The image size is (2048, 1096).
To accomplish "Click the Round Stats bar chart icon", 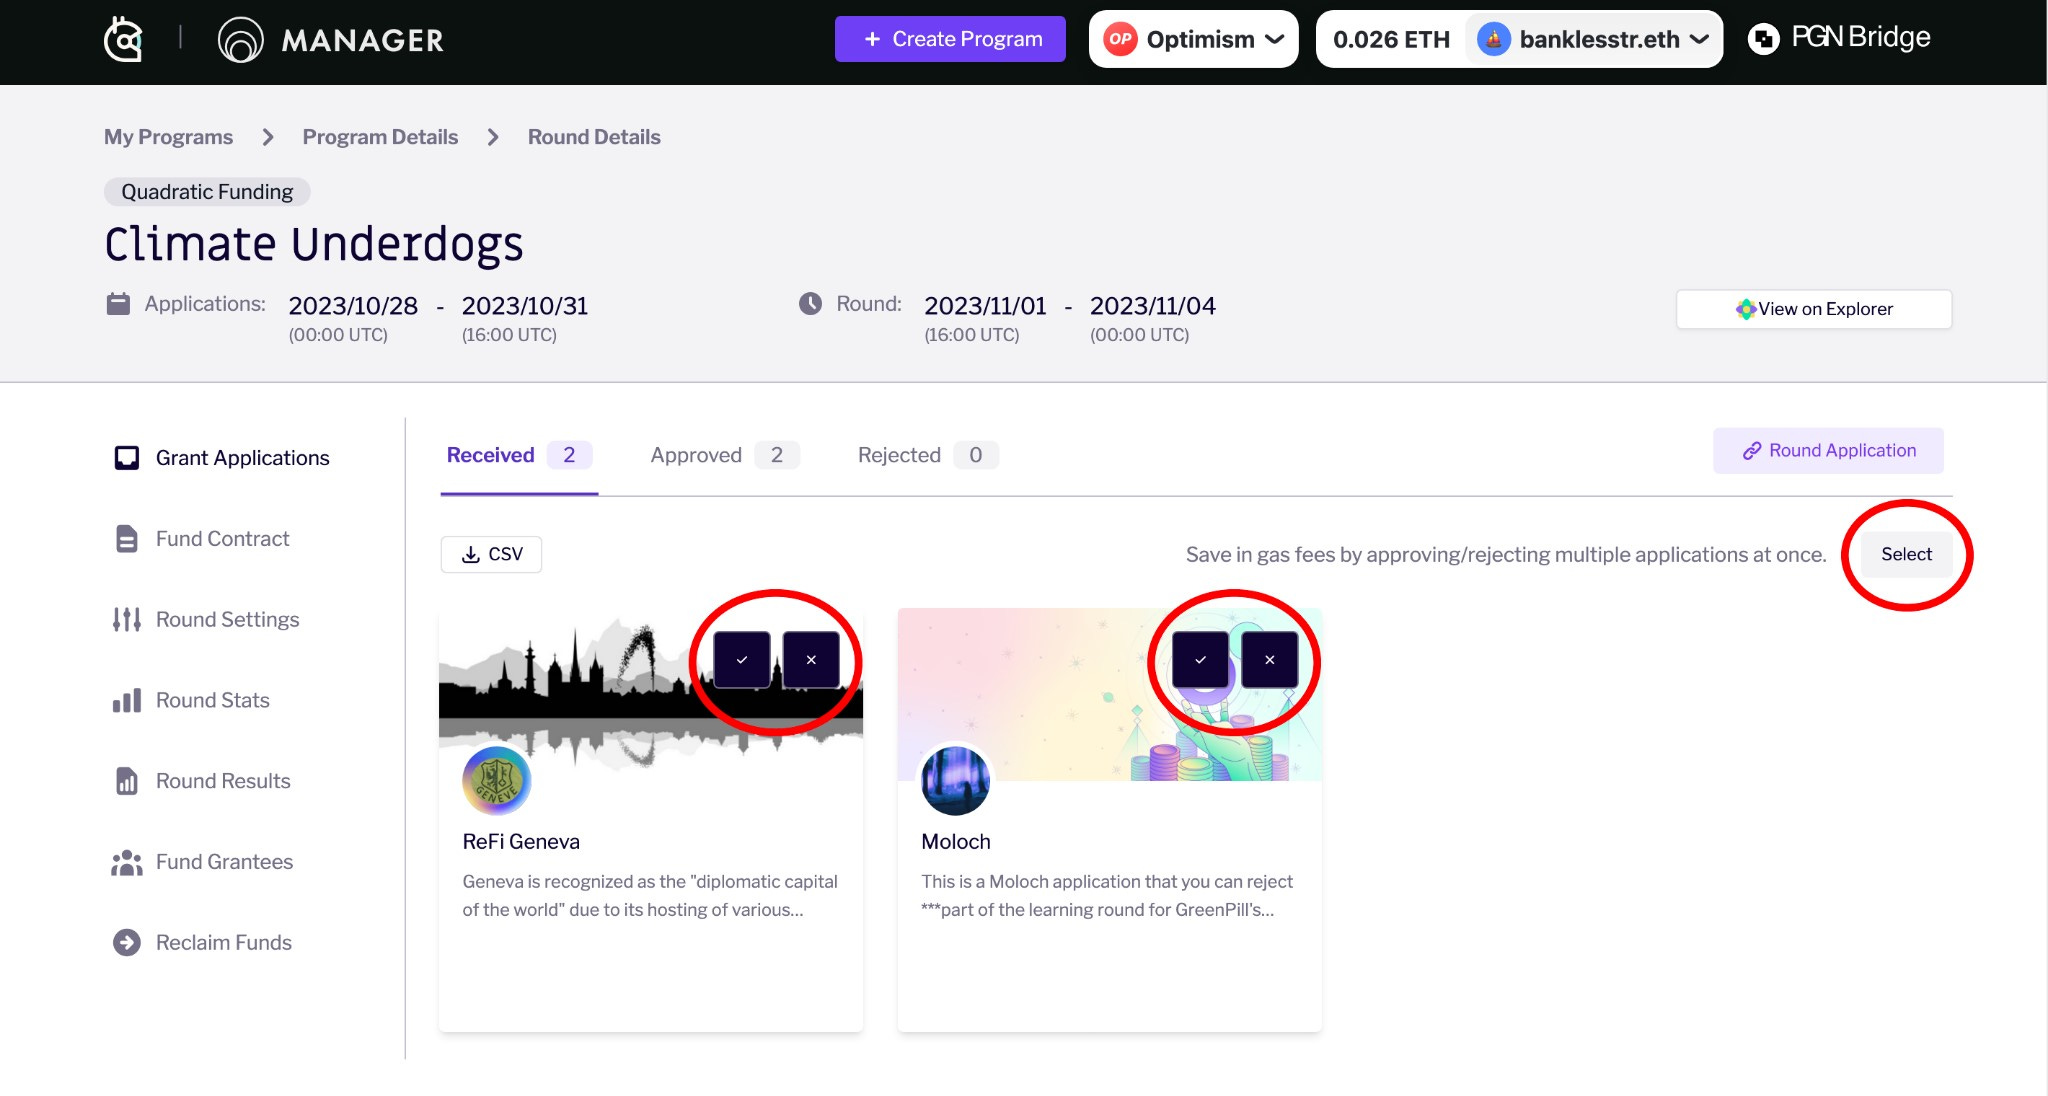I will tap(127, 701).
